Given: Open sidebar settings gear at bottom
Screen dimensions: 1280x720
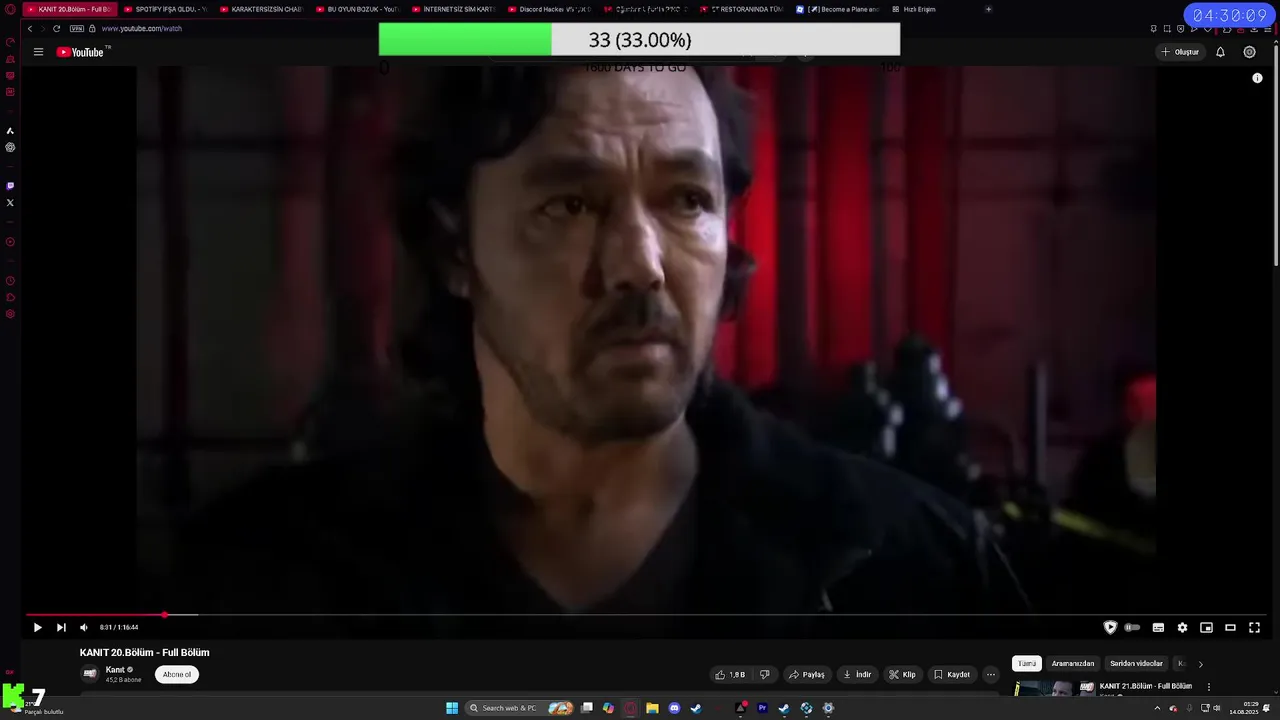Looking at the screenshot, I should pyautogui.click(x=10, y=314).
